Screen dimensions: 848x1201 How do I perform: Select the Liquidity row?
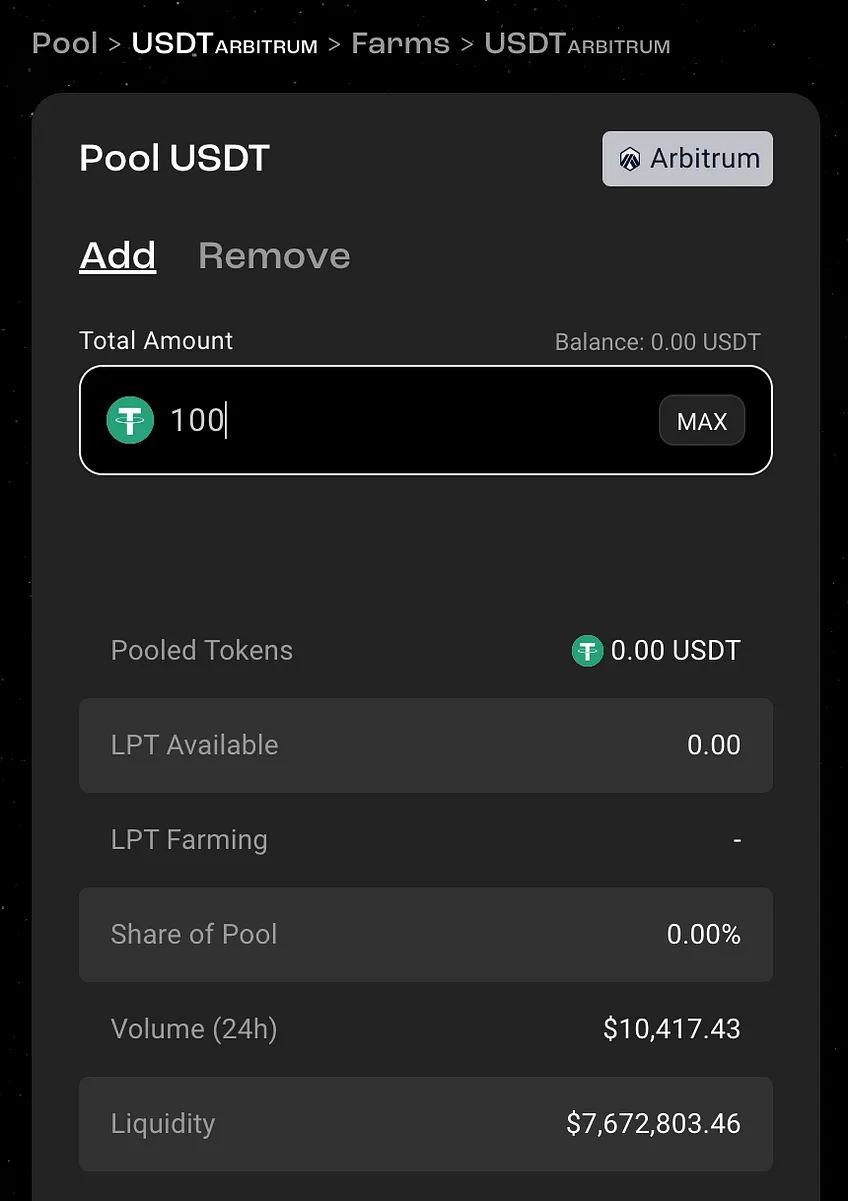point(426,1124)
